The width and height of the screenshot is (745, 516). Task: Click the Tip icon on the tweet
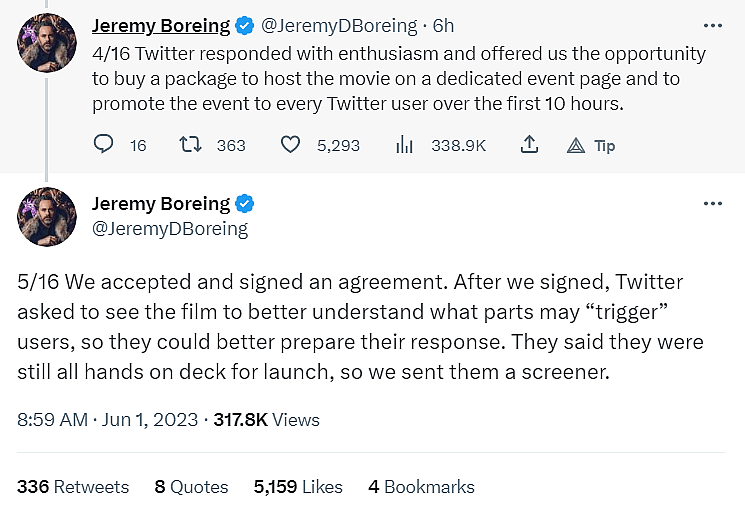(576, 145)
